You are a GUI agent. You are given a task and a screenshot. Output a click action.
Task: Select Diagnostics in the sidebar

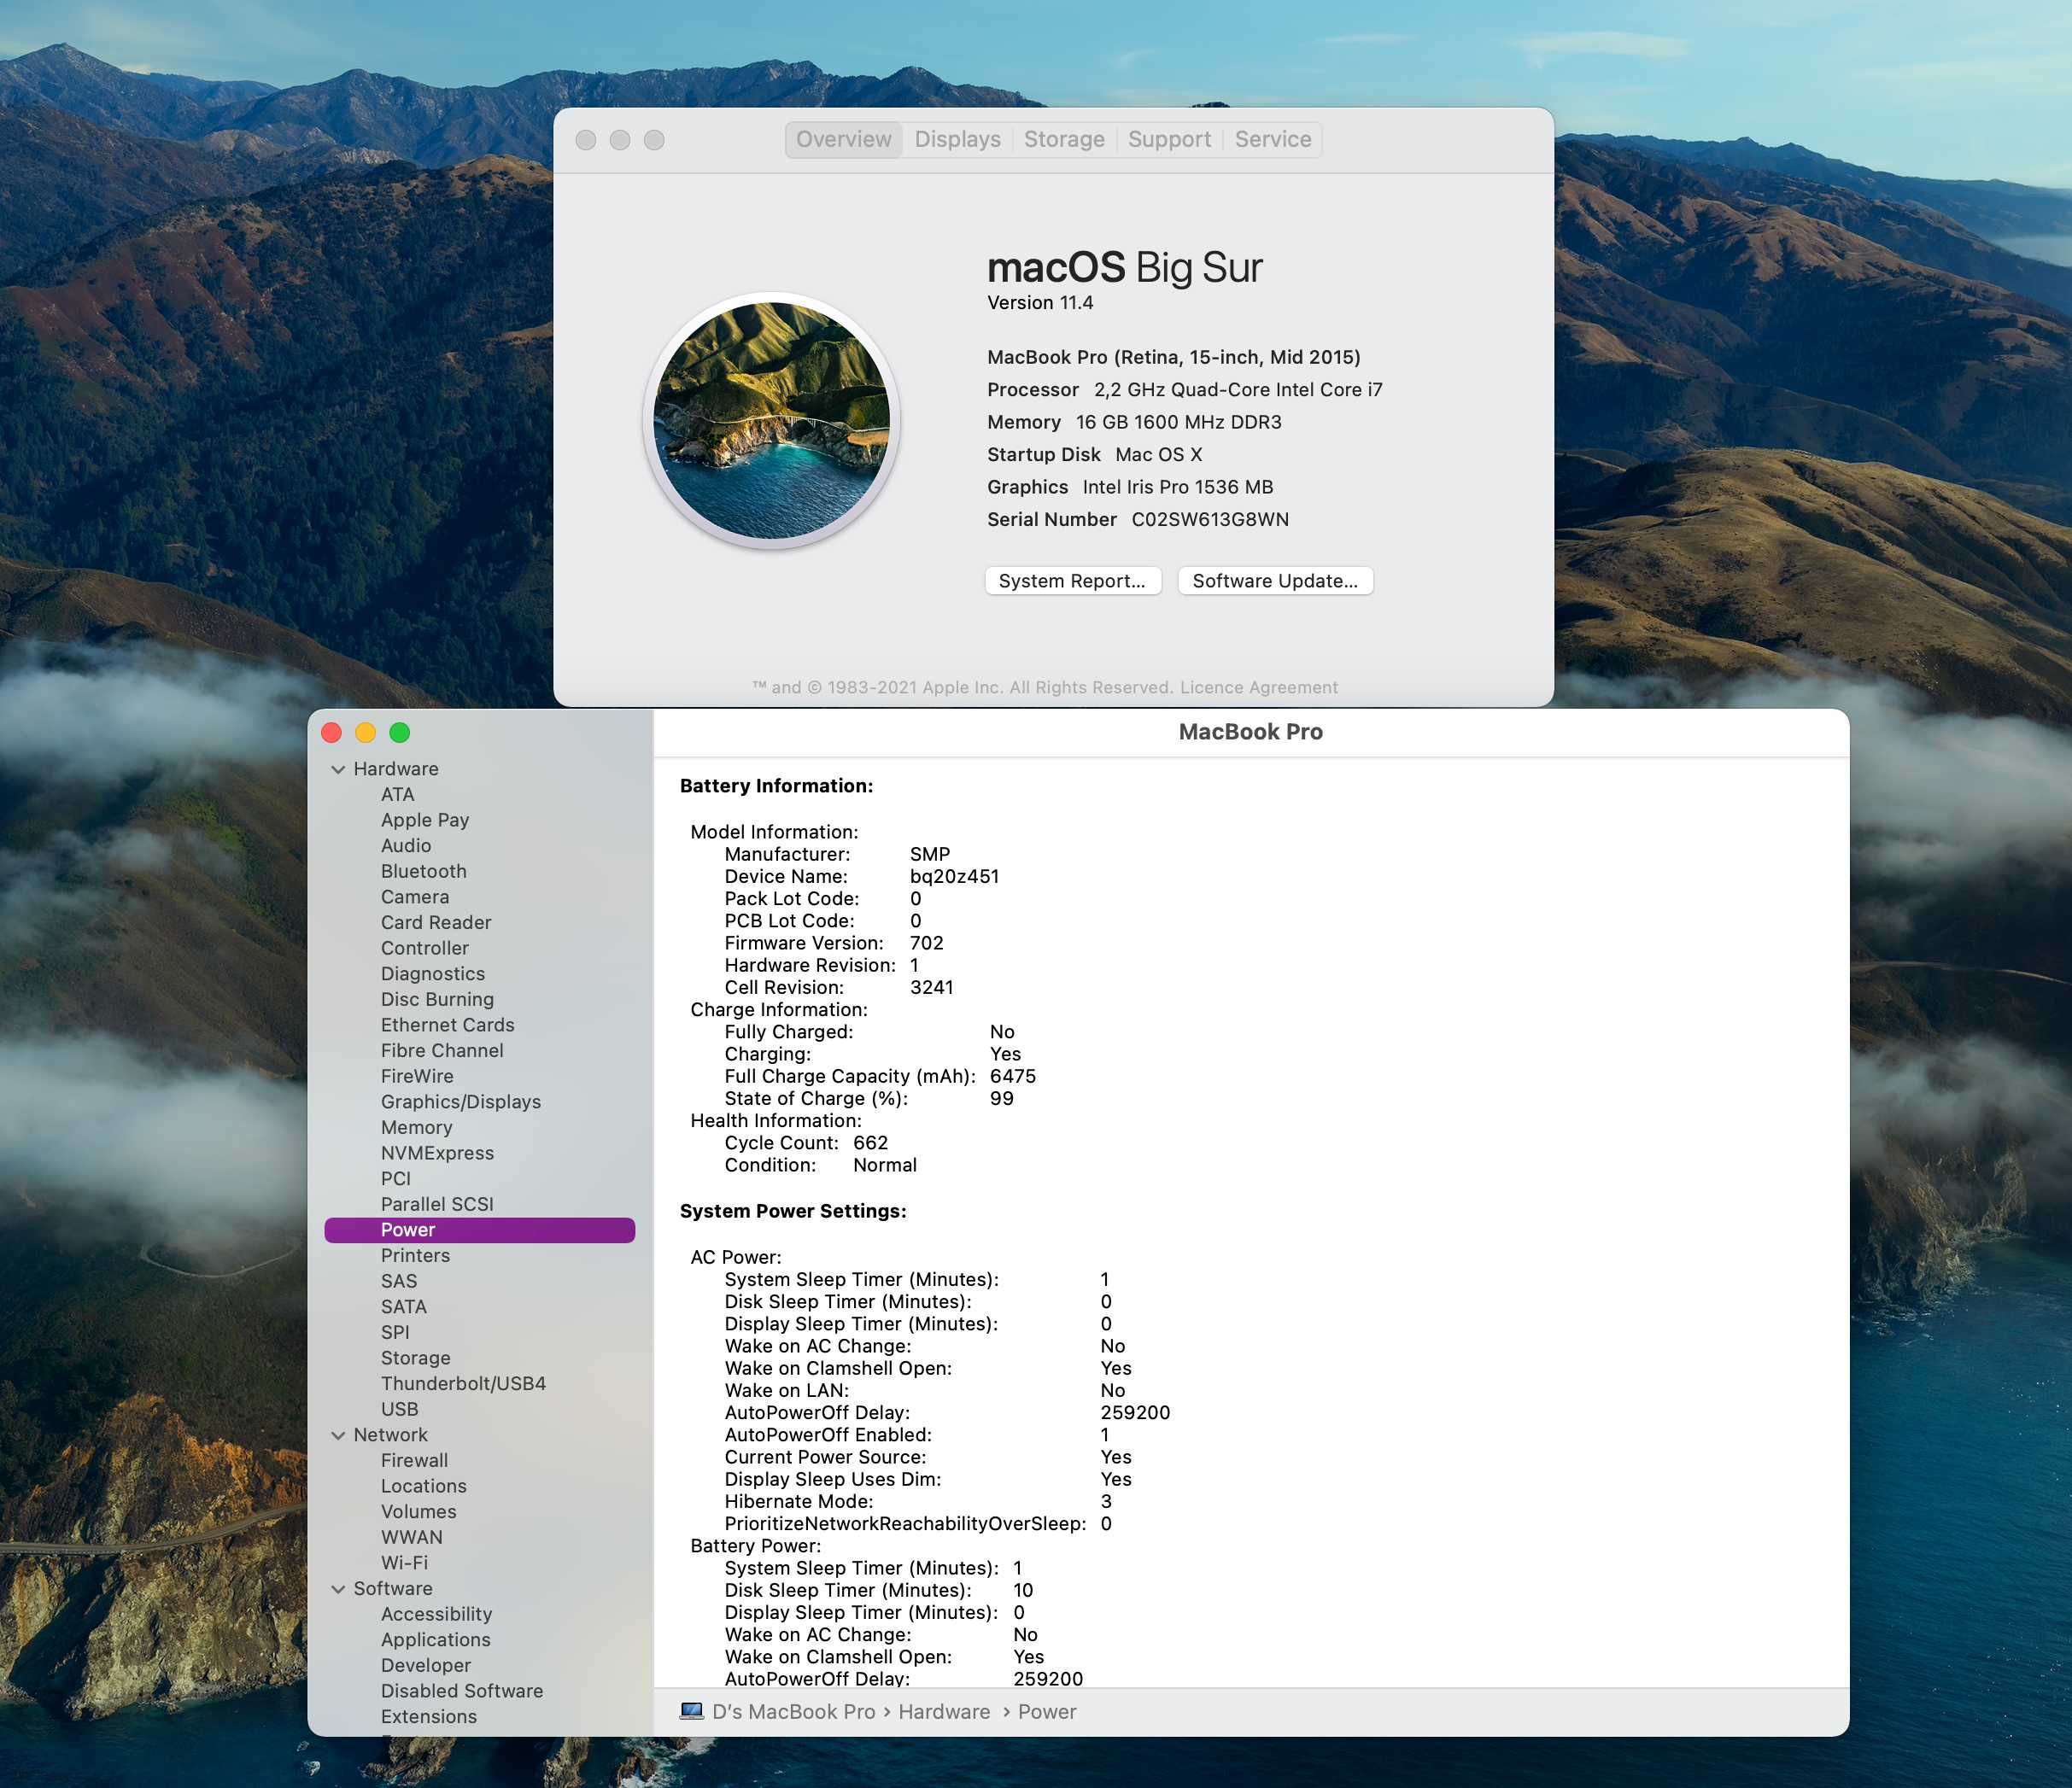click(x=432, y=974)
